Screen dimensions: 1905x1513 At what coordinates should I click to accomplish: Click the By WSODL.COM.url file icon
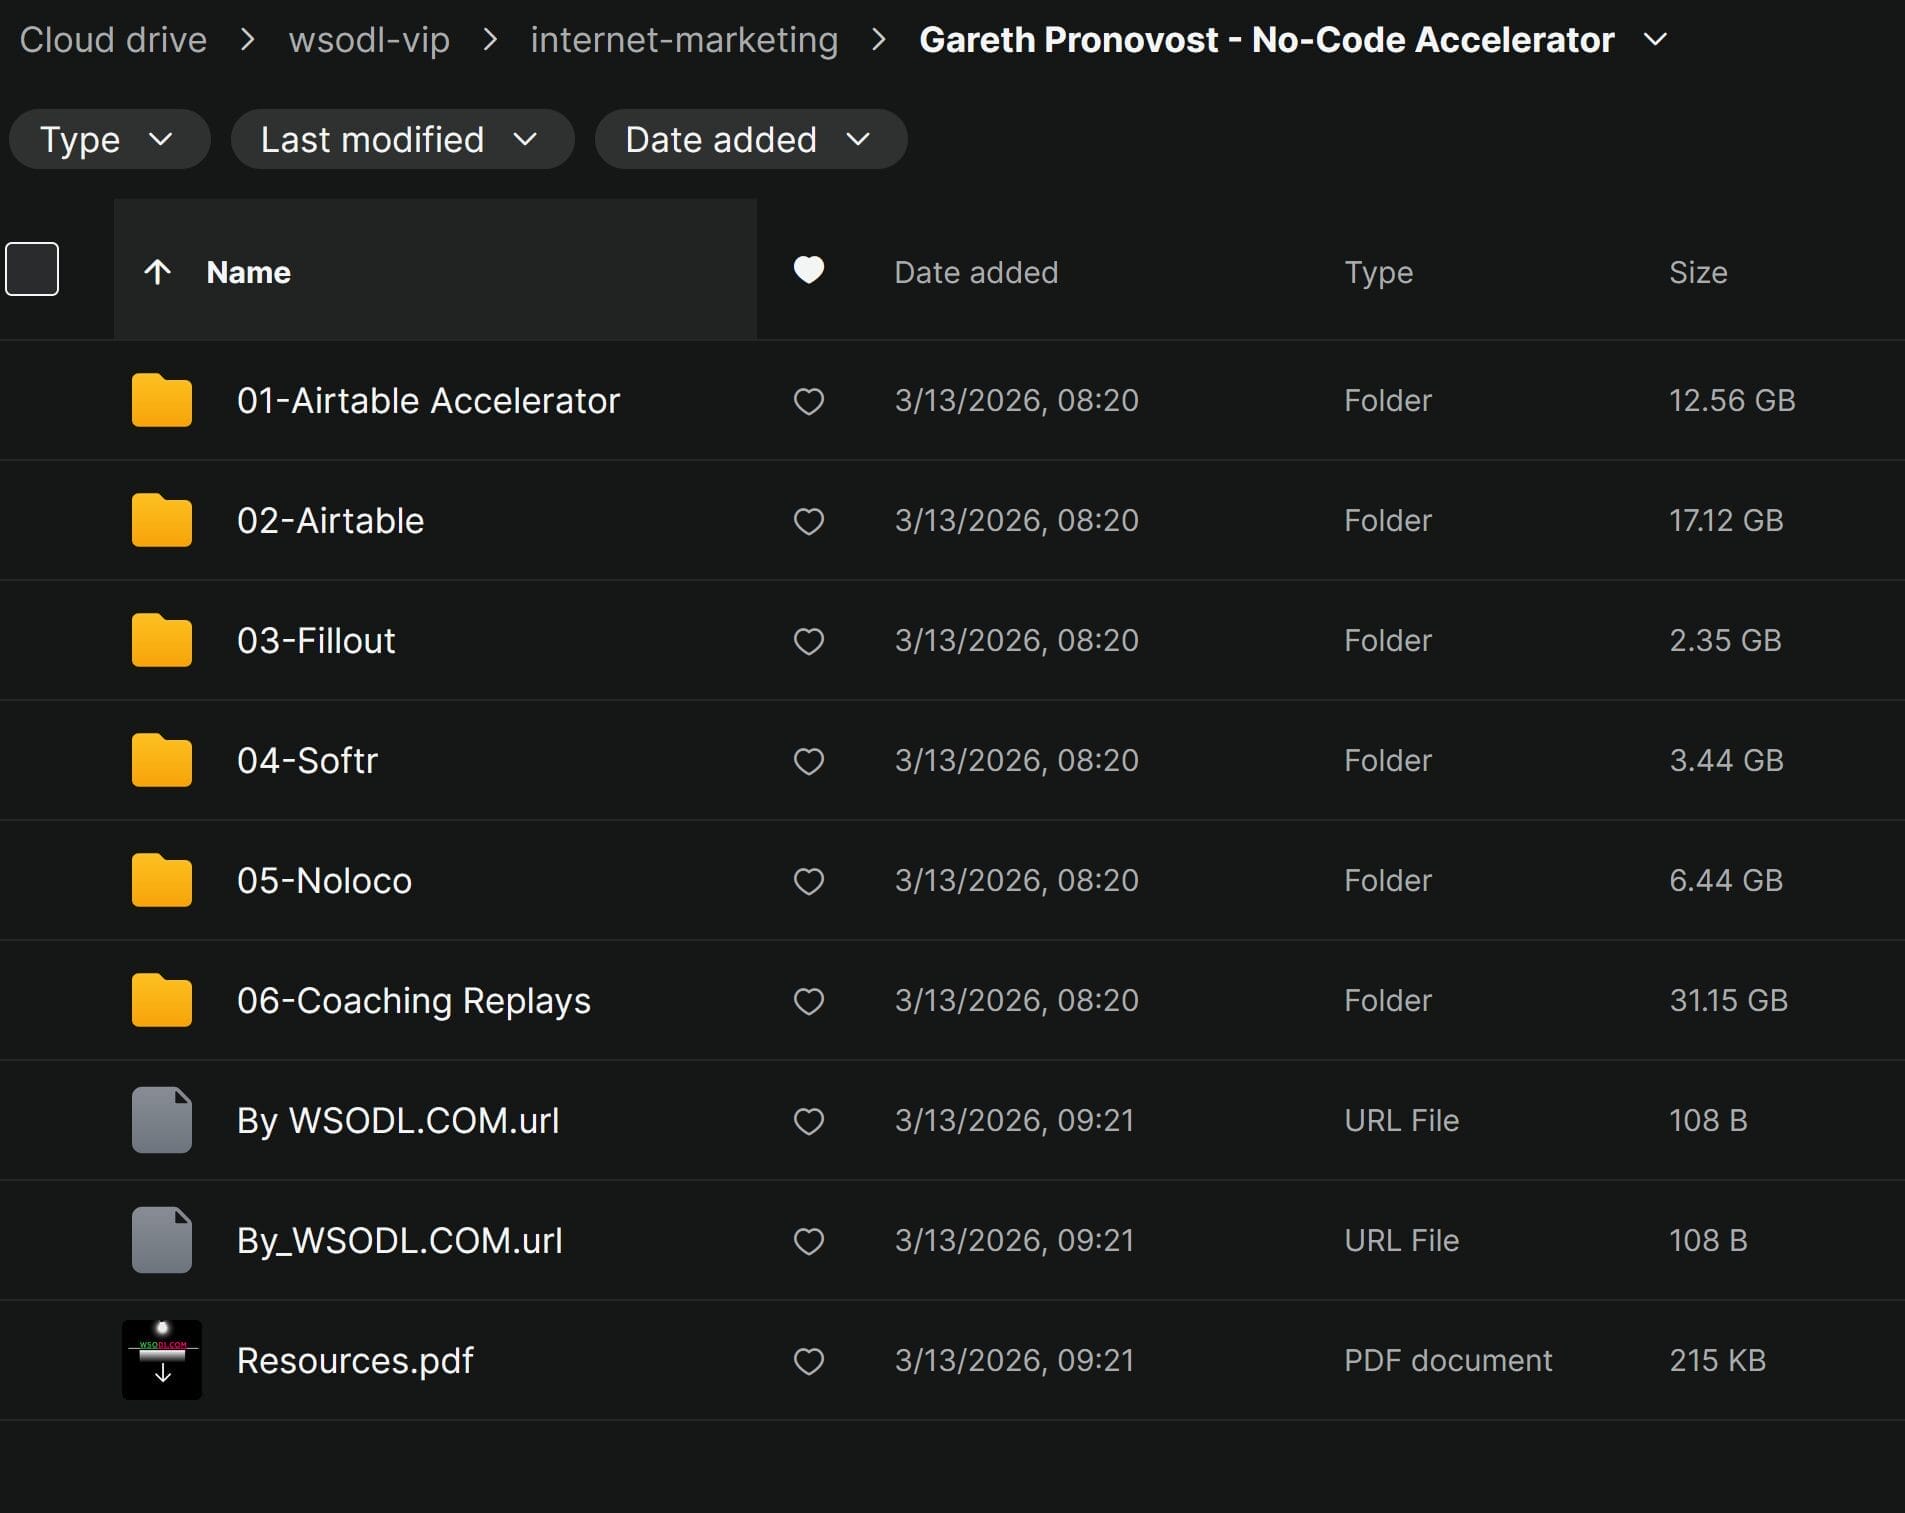tap(161, 1120)
